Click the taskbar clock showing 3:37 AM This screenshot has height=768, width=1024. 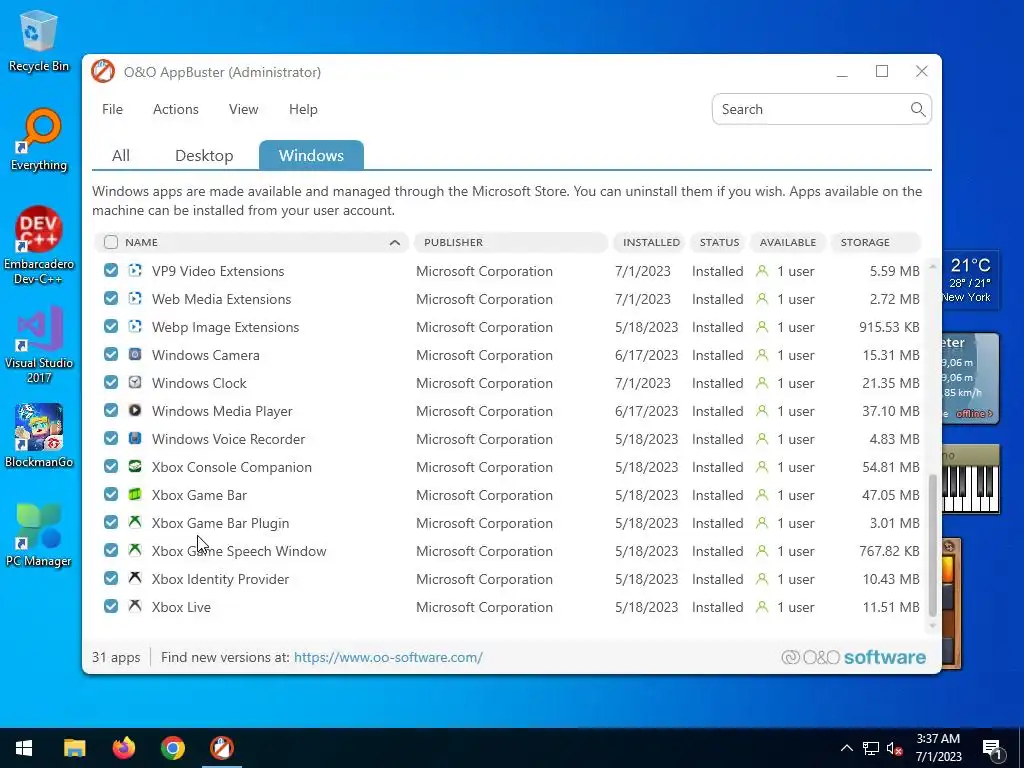938,748
